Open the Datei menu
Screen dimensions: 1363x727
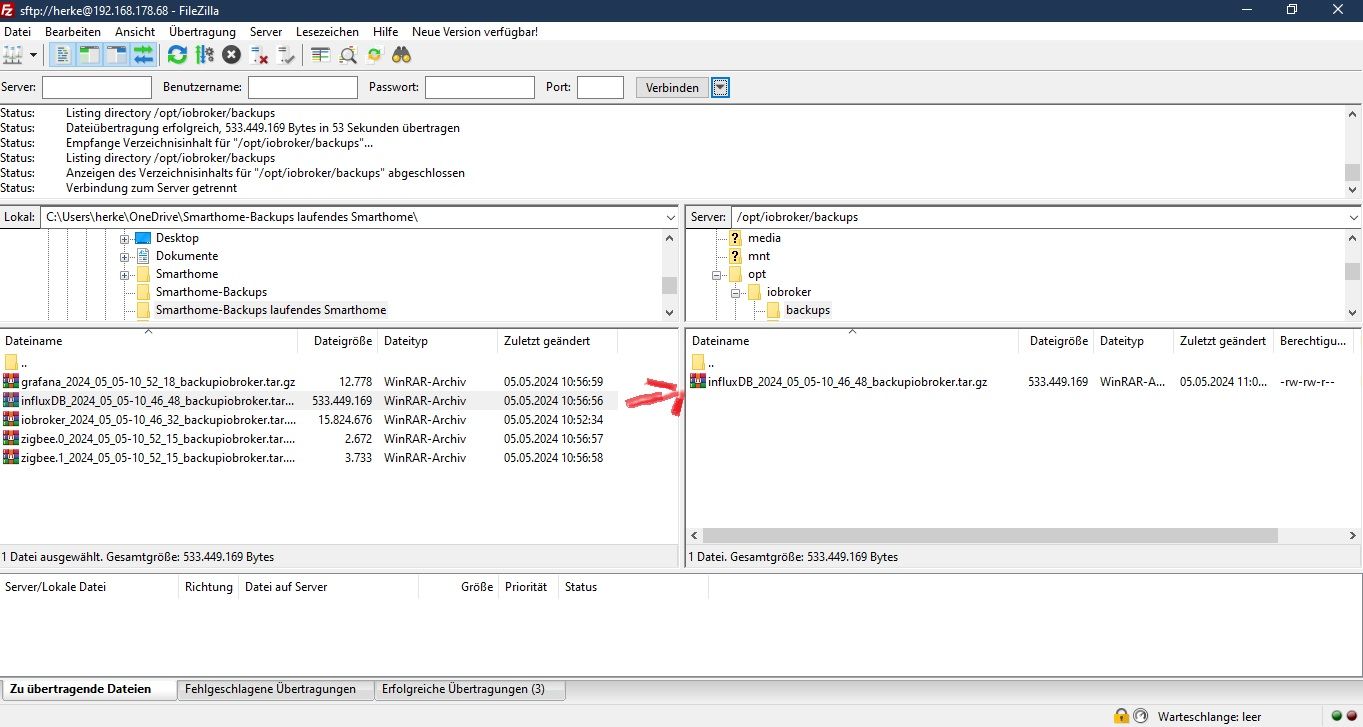(18, 32)
